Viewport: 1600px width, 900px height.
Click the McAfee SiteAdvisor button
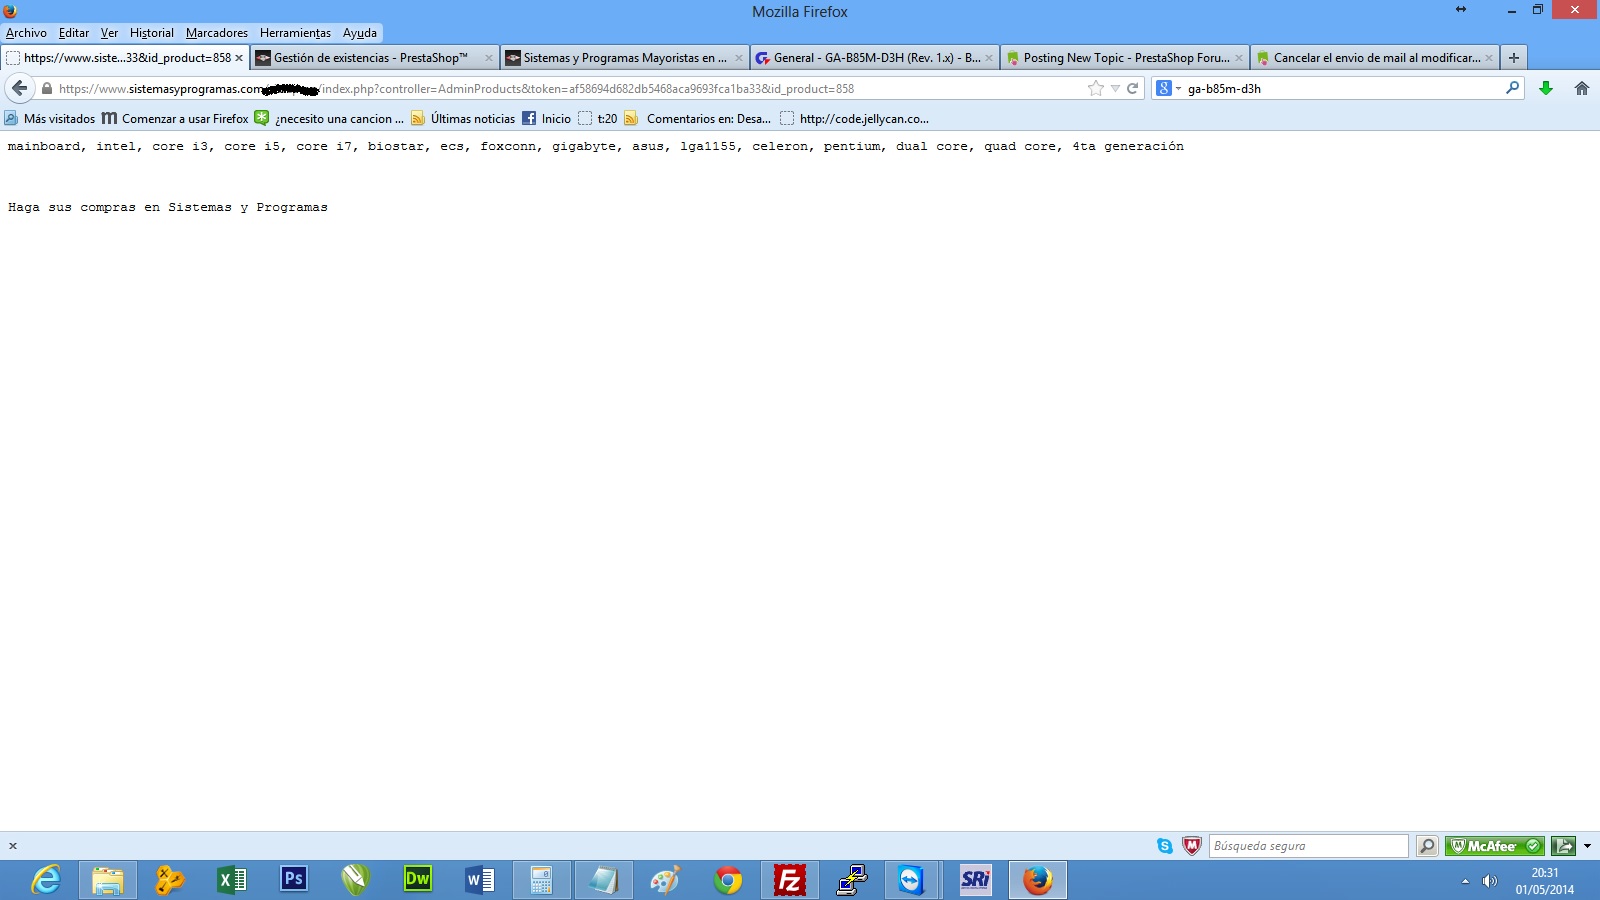point(1494,846)
